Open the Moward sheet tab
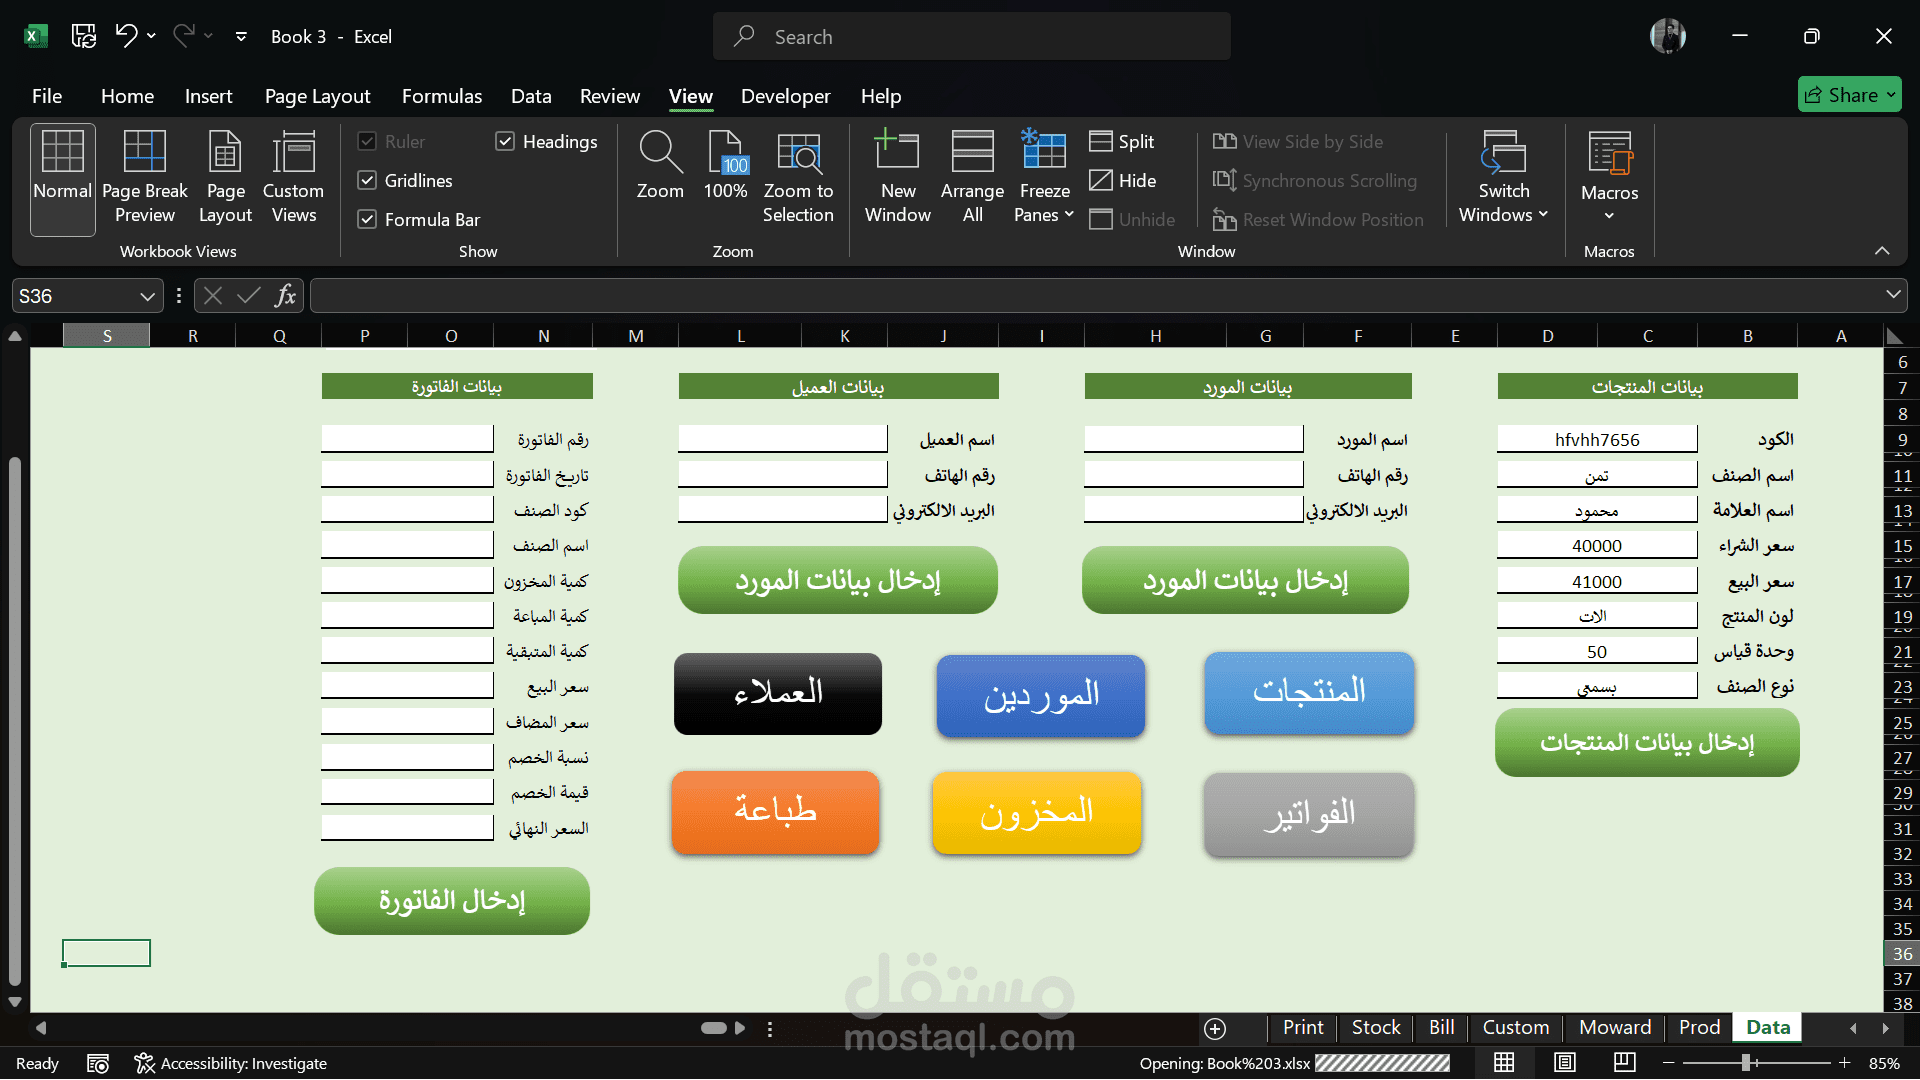 point(1615,1027)
